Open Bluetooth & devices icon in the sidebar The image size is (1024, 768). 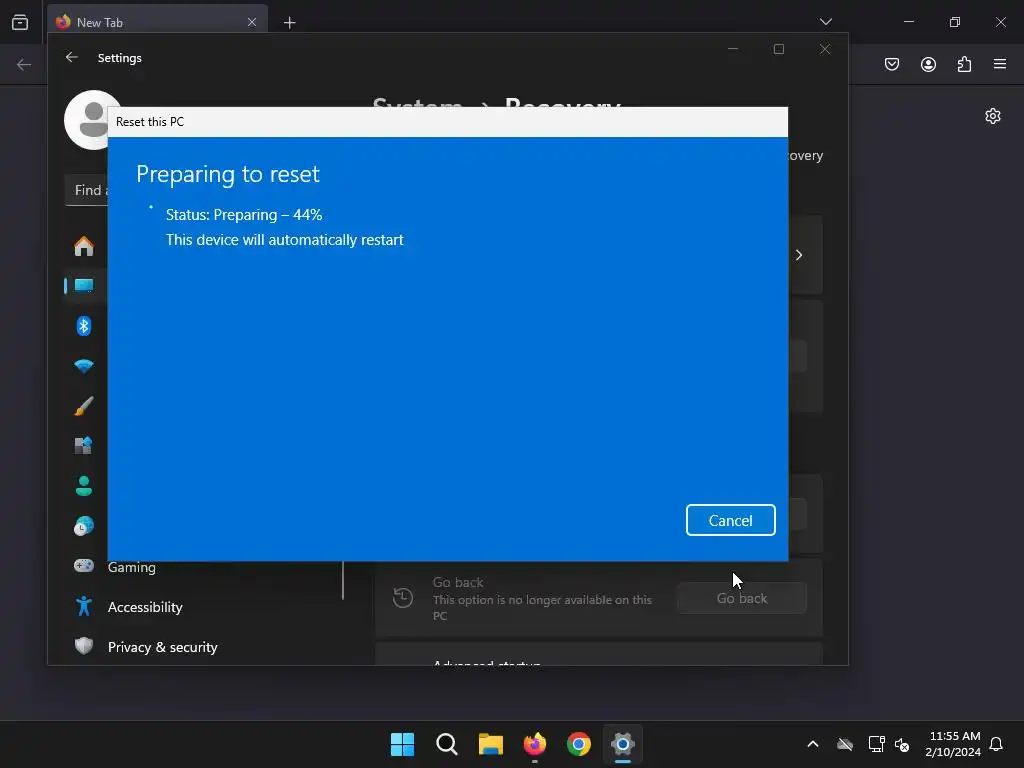(84, 326)
